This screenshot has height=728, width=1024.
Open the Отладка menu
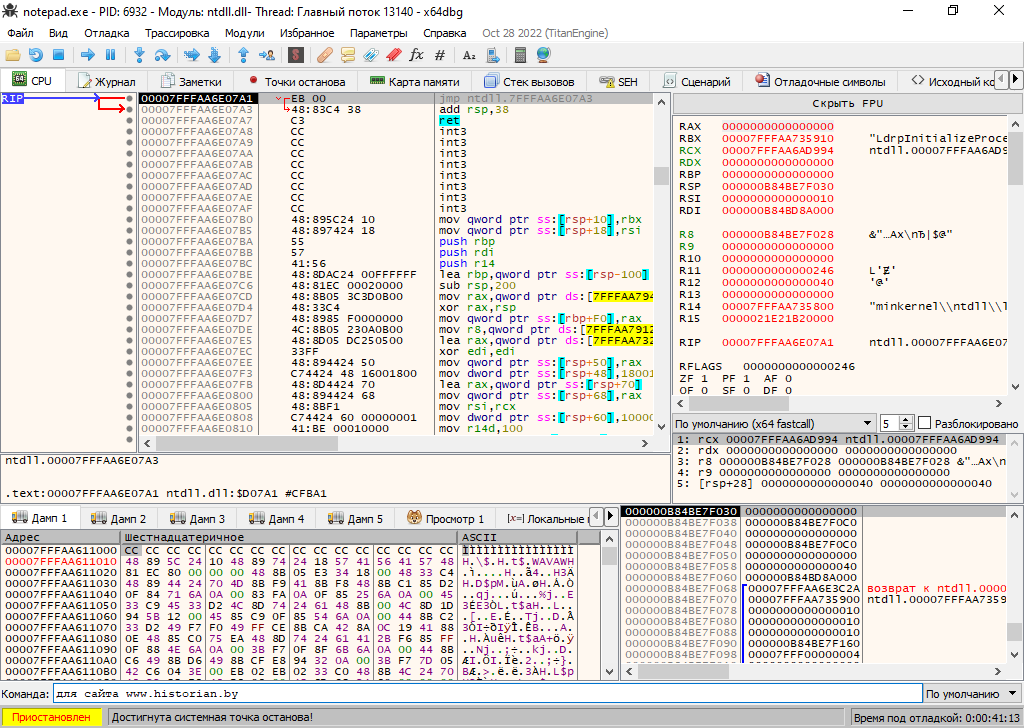[x=106, y=33]
